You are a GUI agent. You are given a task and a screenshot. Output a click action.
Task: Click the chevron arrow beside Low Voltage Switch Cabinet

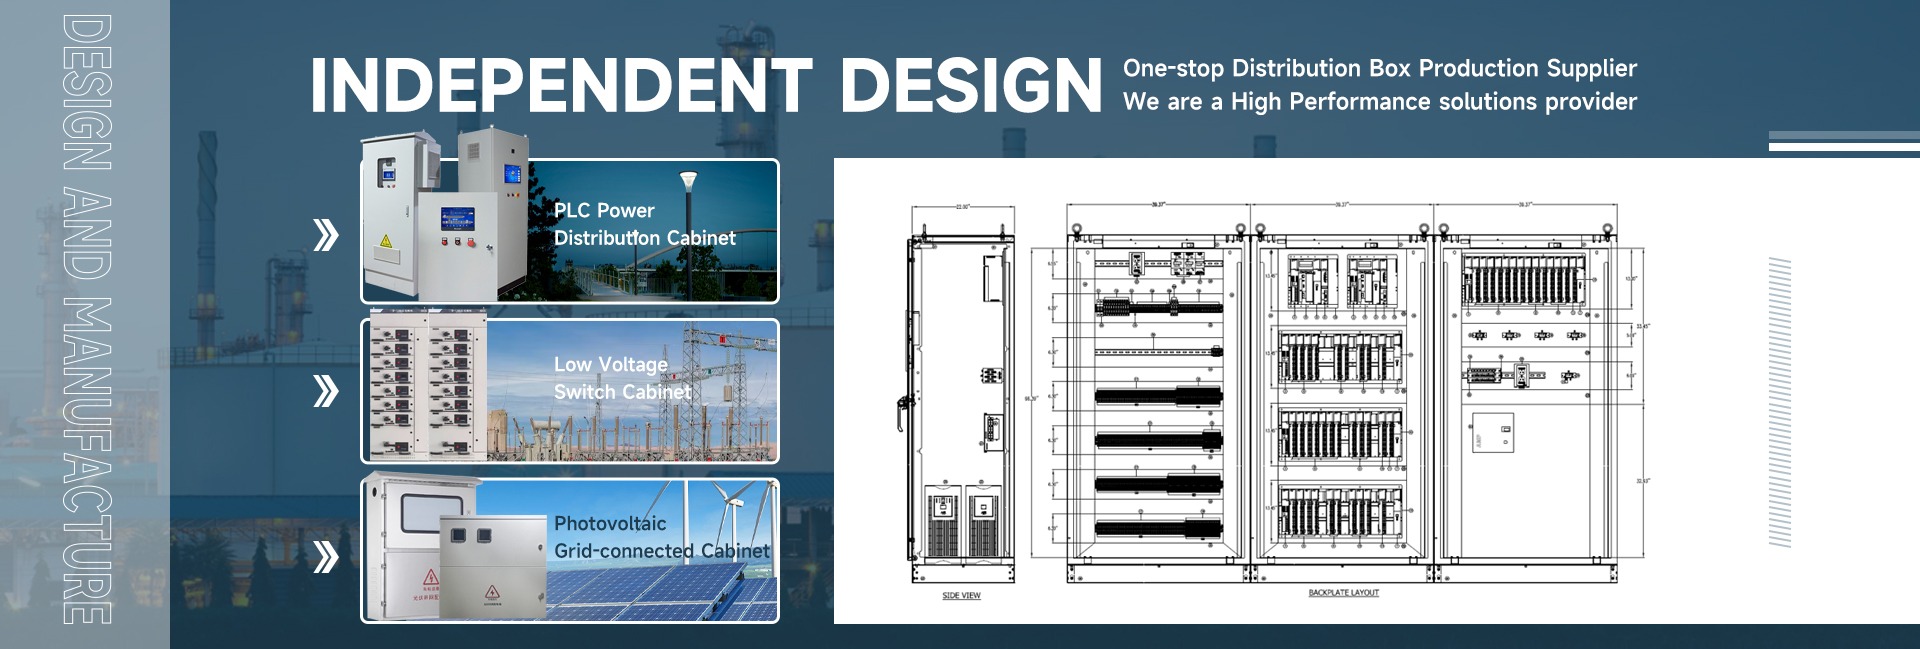coord(326,391)
